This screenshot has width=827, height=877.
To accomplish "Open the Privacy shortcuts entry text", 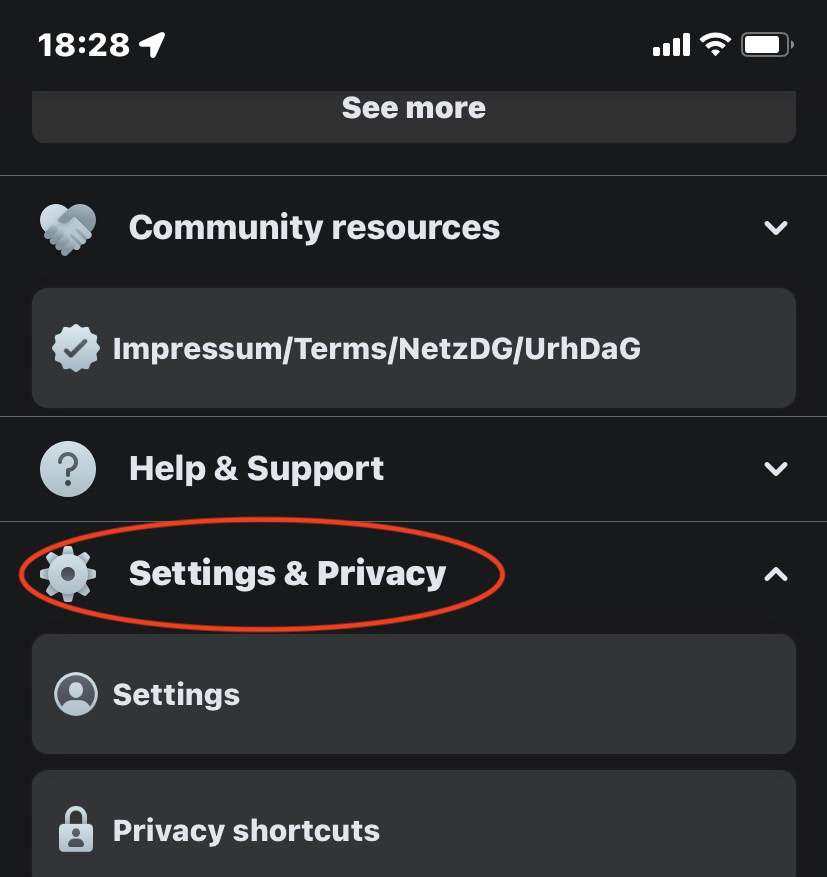I will [246, 831].
